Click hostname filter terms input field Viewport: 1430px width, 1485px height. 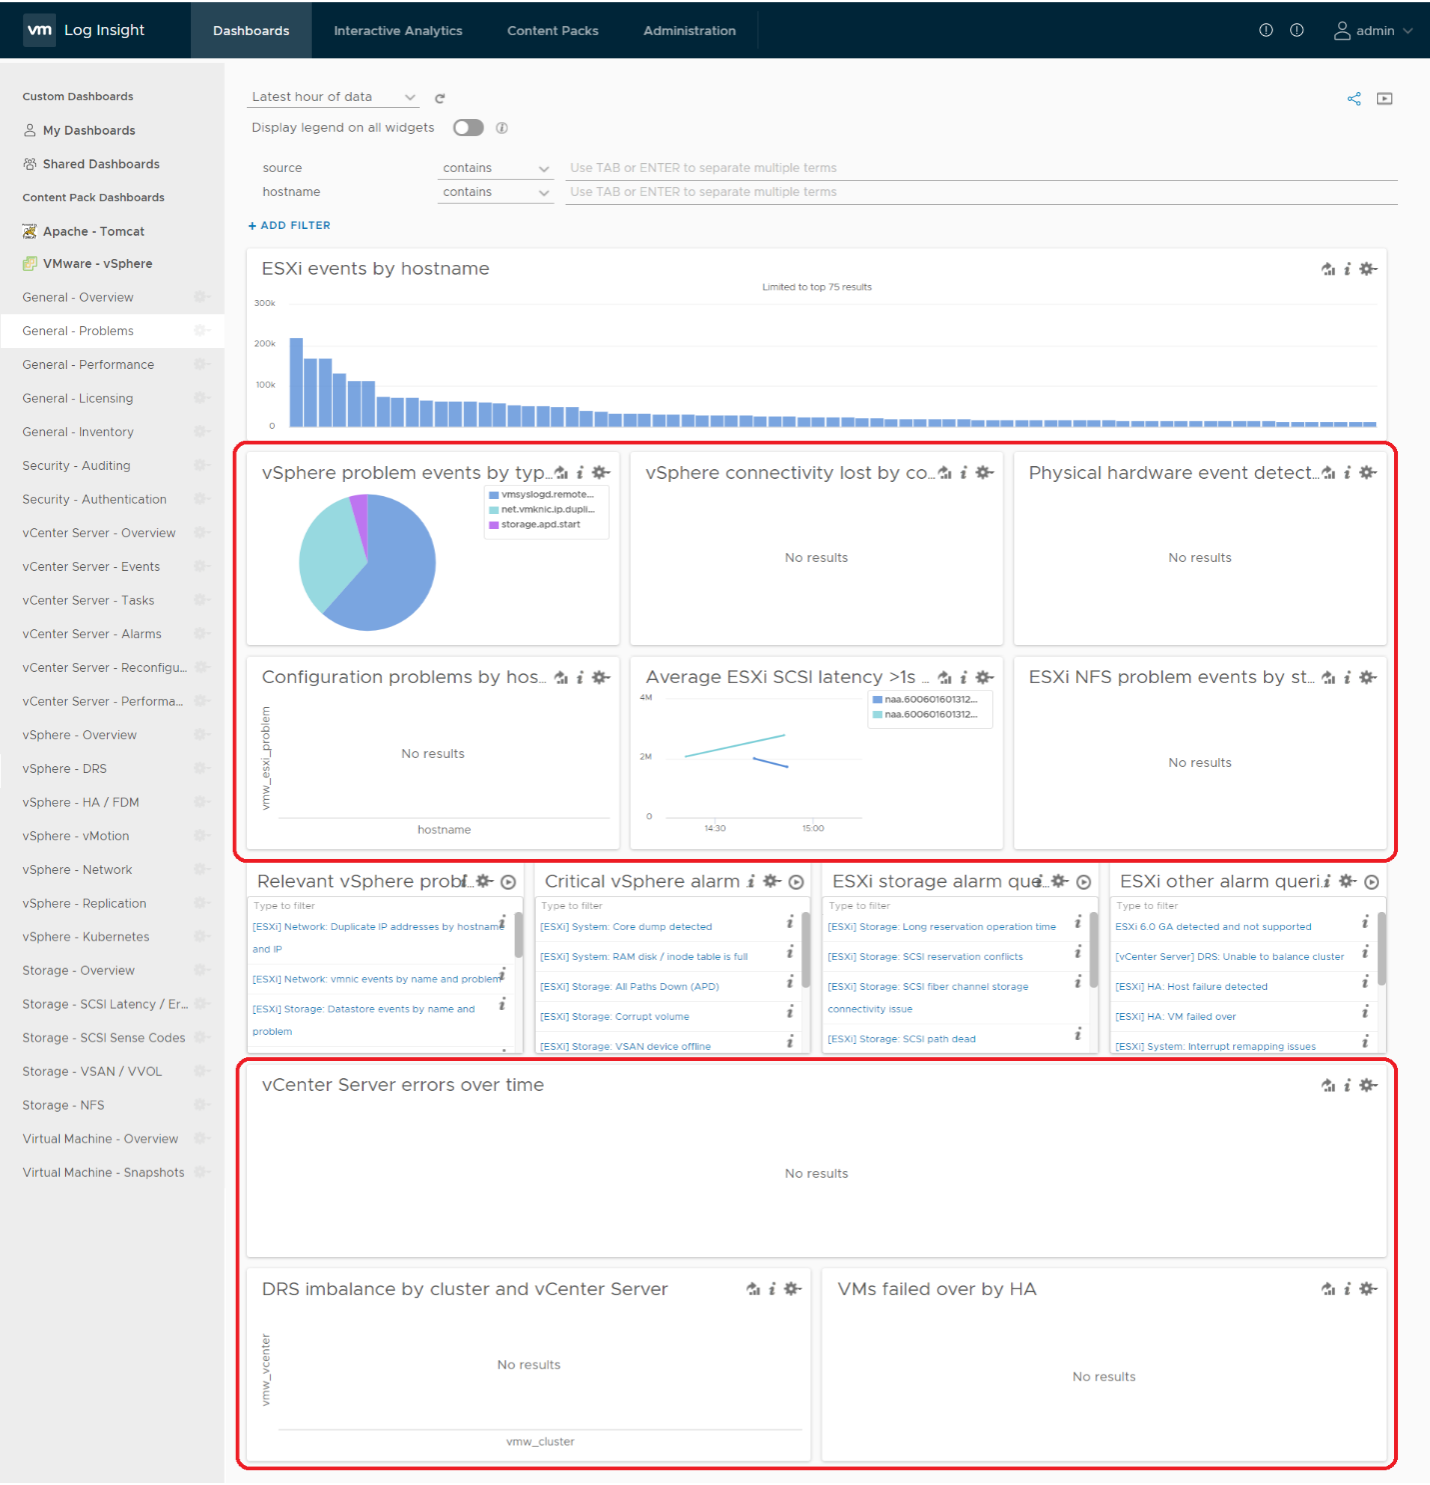[982, 192]
